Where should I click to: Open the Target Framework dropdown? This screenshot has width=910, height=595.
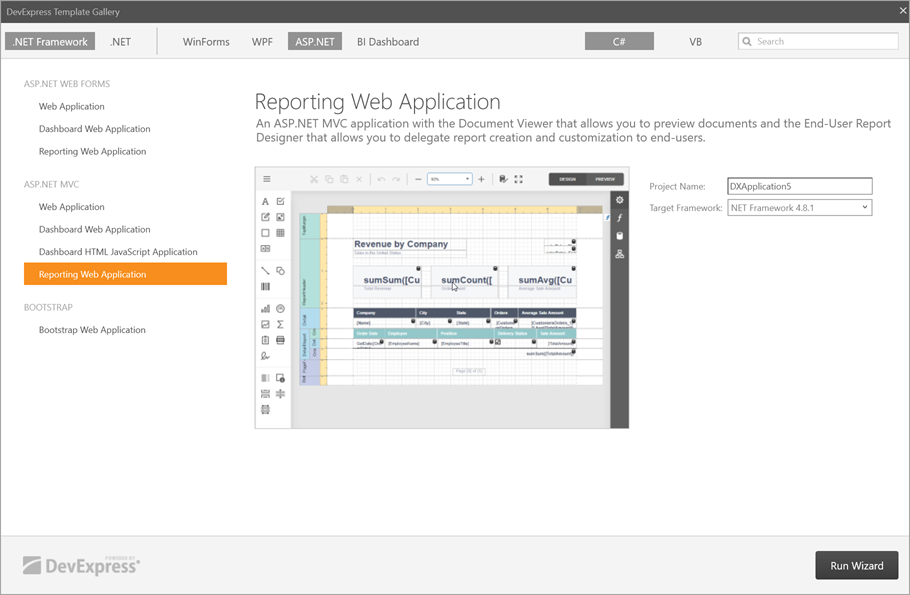tap(800, 207)
